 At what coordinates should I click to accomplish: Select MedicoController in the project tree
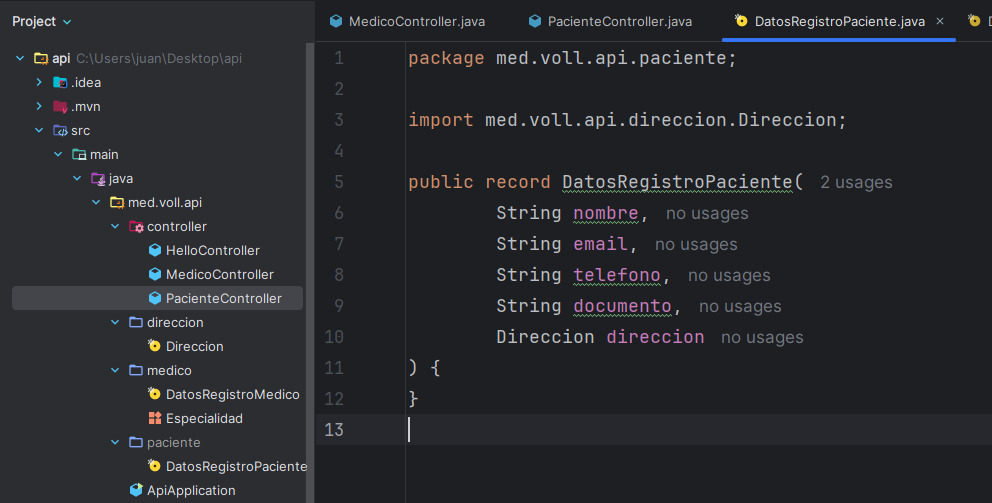pos(220,275)
